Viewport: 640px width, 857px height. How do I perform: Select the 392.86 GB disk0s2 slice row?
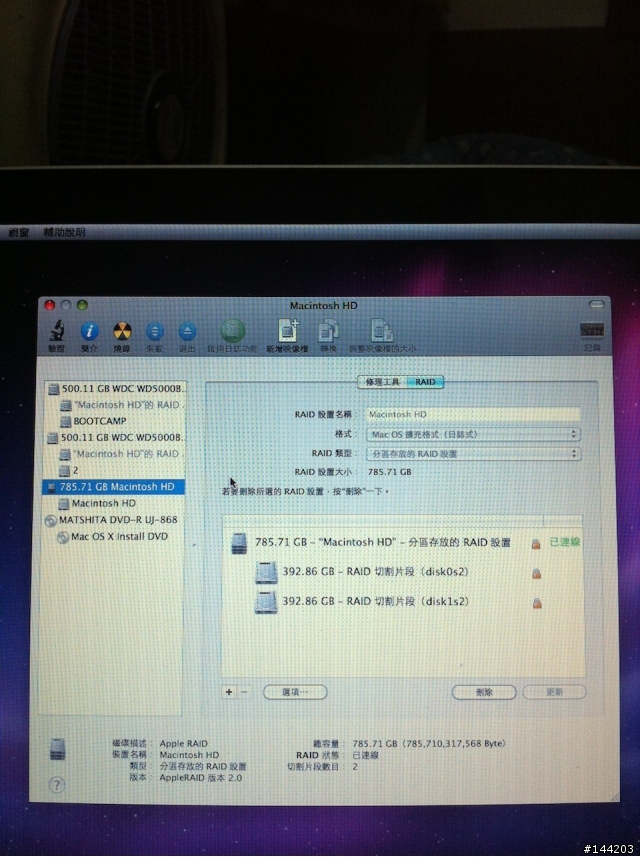(x=403, y=572)
